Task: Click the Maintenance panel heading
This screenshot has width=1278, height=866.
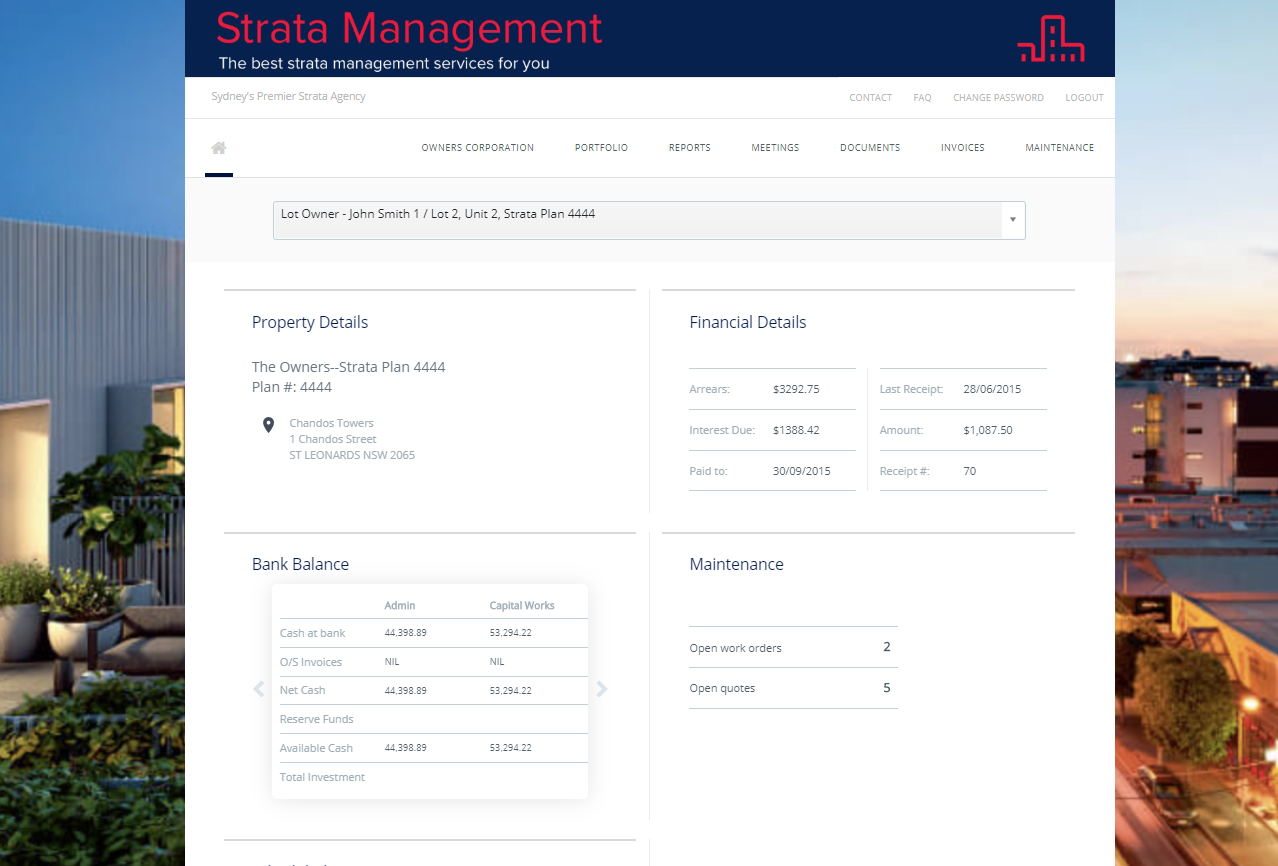Action: pyautogui.click(x=736, y=564)
